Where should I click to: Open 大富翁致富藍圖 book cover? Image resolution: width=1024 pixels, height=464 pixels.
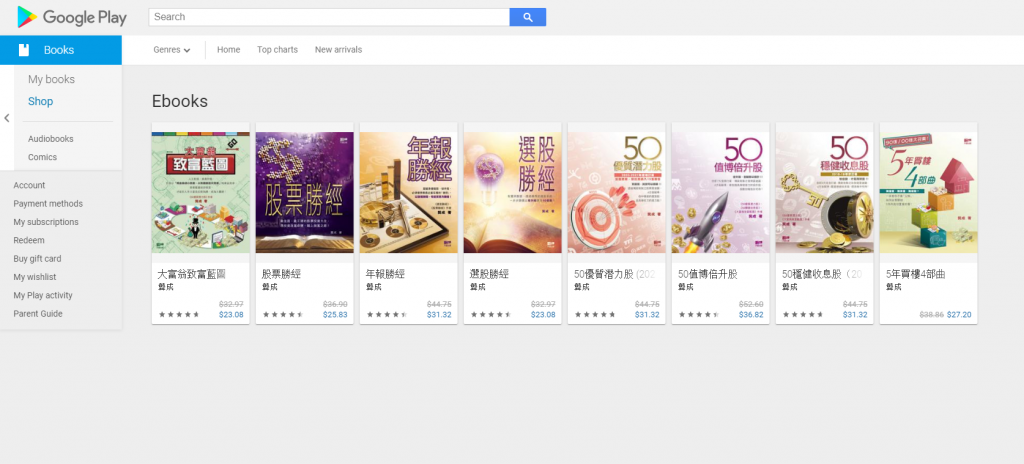click(x=200, y=192)
